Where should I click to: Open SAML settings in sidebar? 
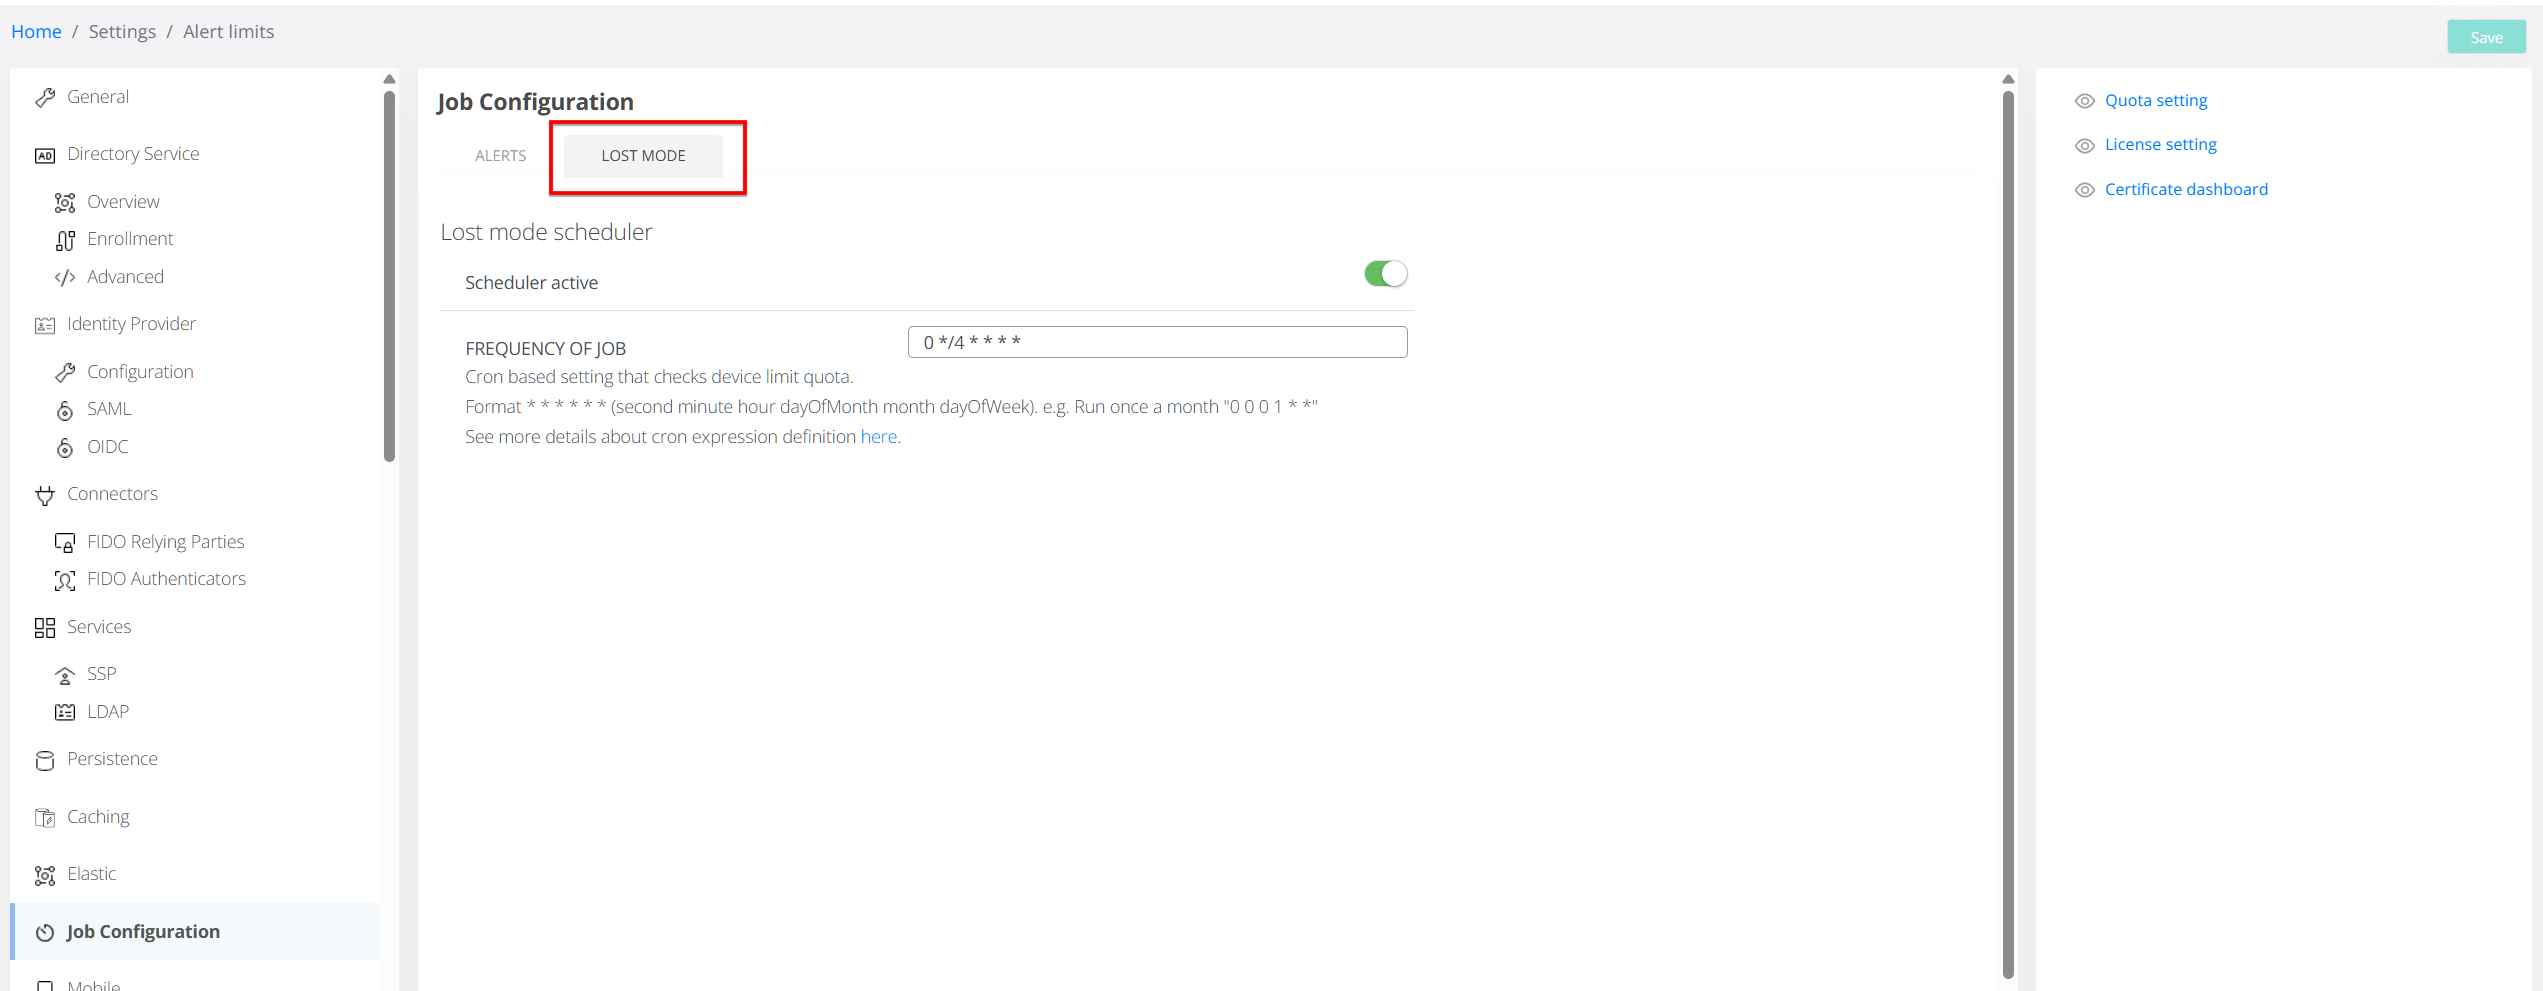pos(109,409)
